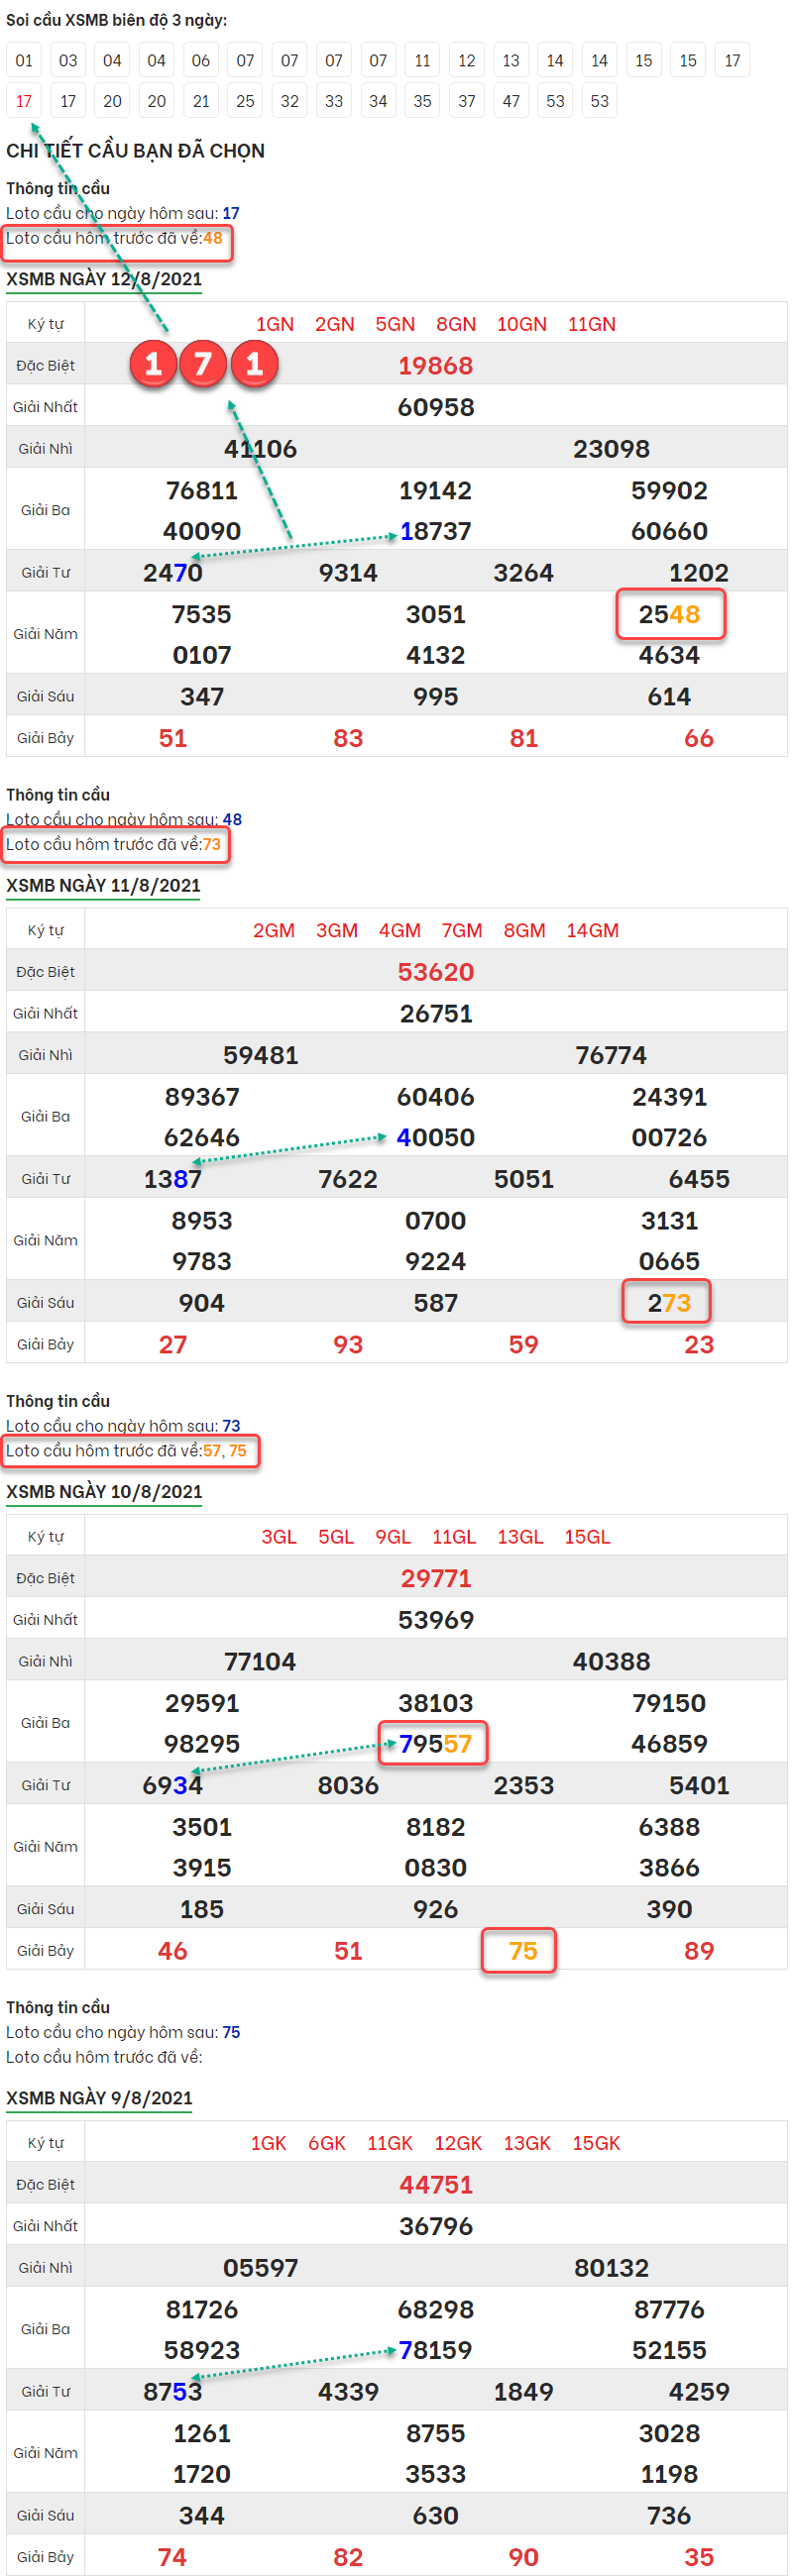Choose loto number 25 box
The width and height of the screenshot is (793, 2576).
(245, 101)
